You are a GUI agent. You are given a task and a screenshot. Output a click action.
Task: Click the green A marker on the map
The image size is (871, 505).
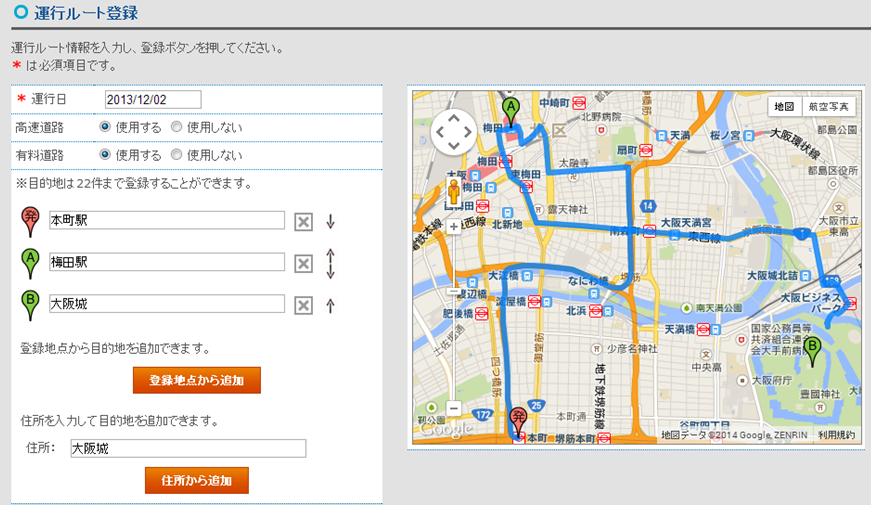(x=510, y=111)
